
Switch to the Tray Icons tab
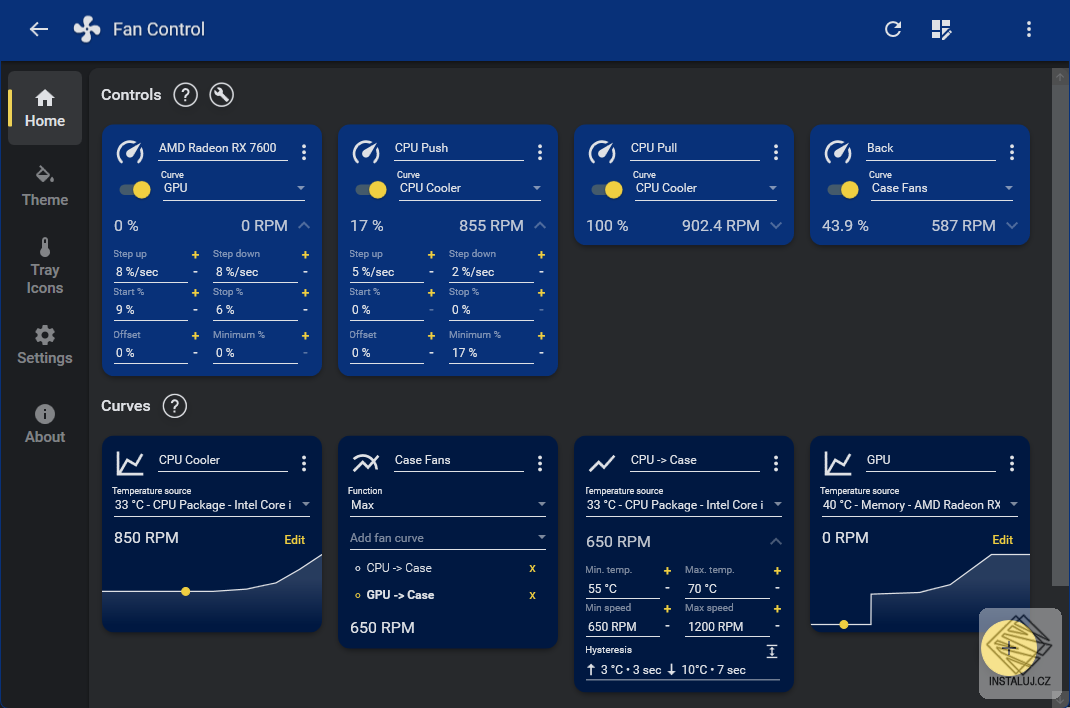point(45,266)
